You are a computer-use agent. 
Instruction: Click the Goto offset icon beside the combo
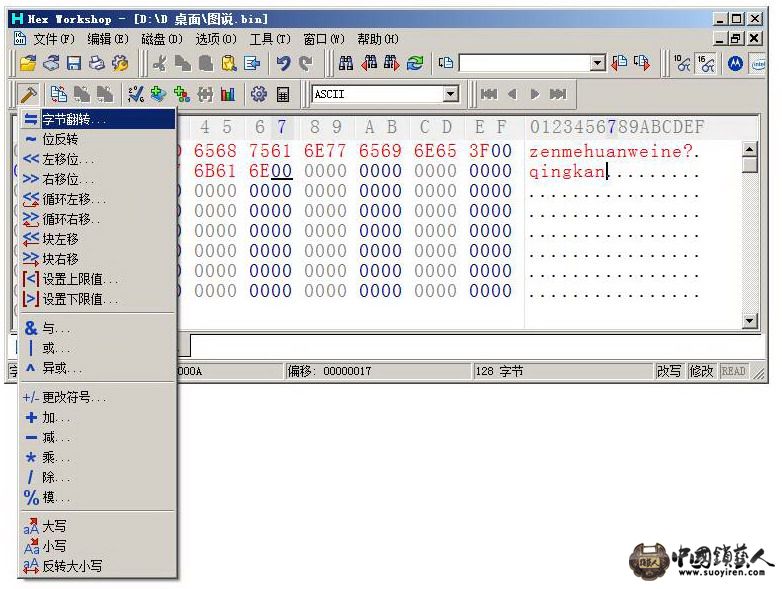(x=445, y=63)
